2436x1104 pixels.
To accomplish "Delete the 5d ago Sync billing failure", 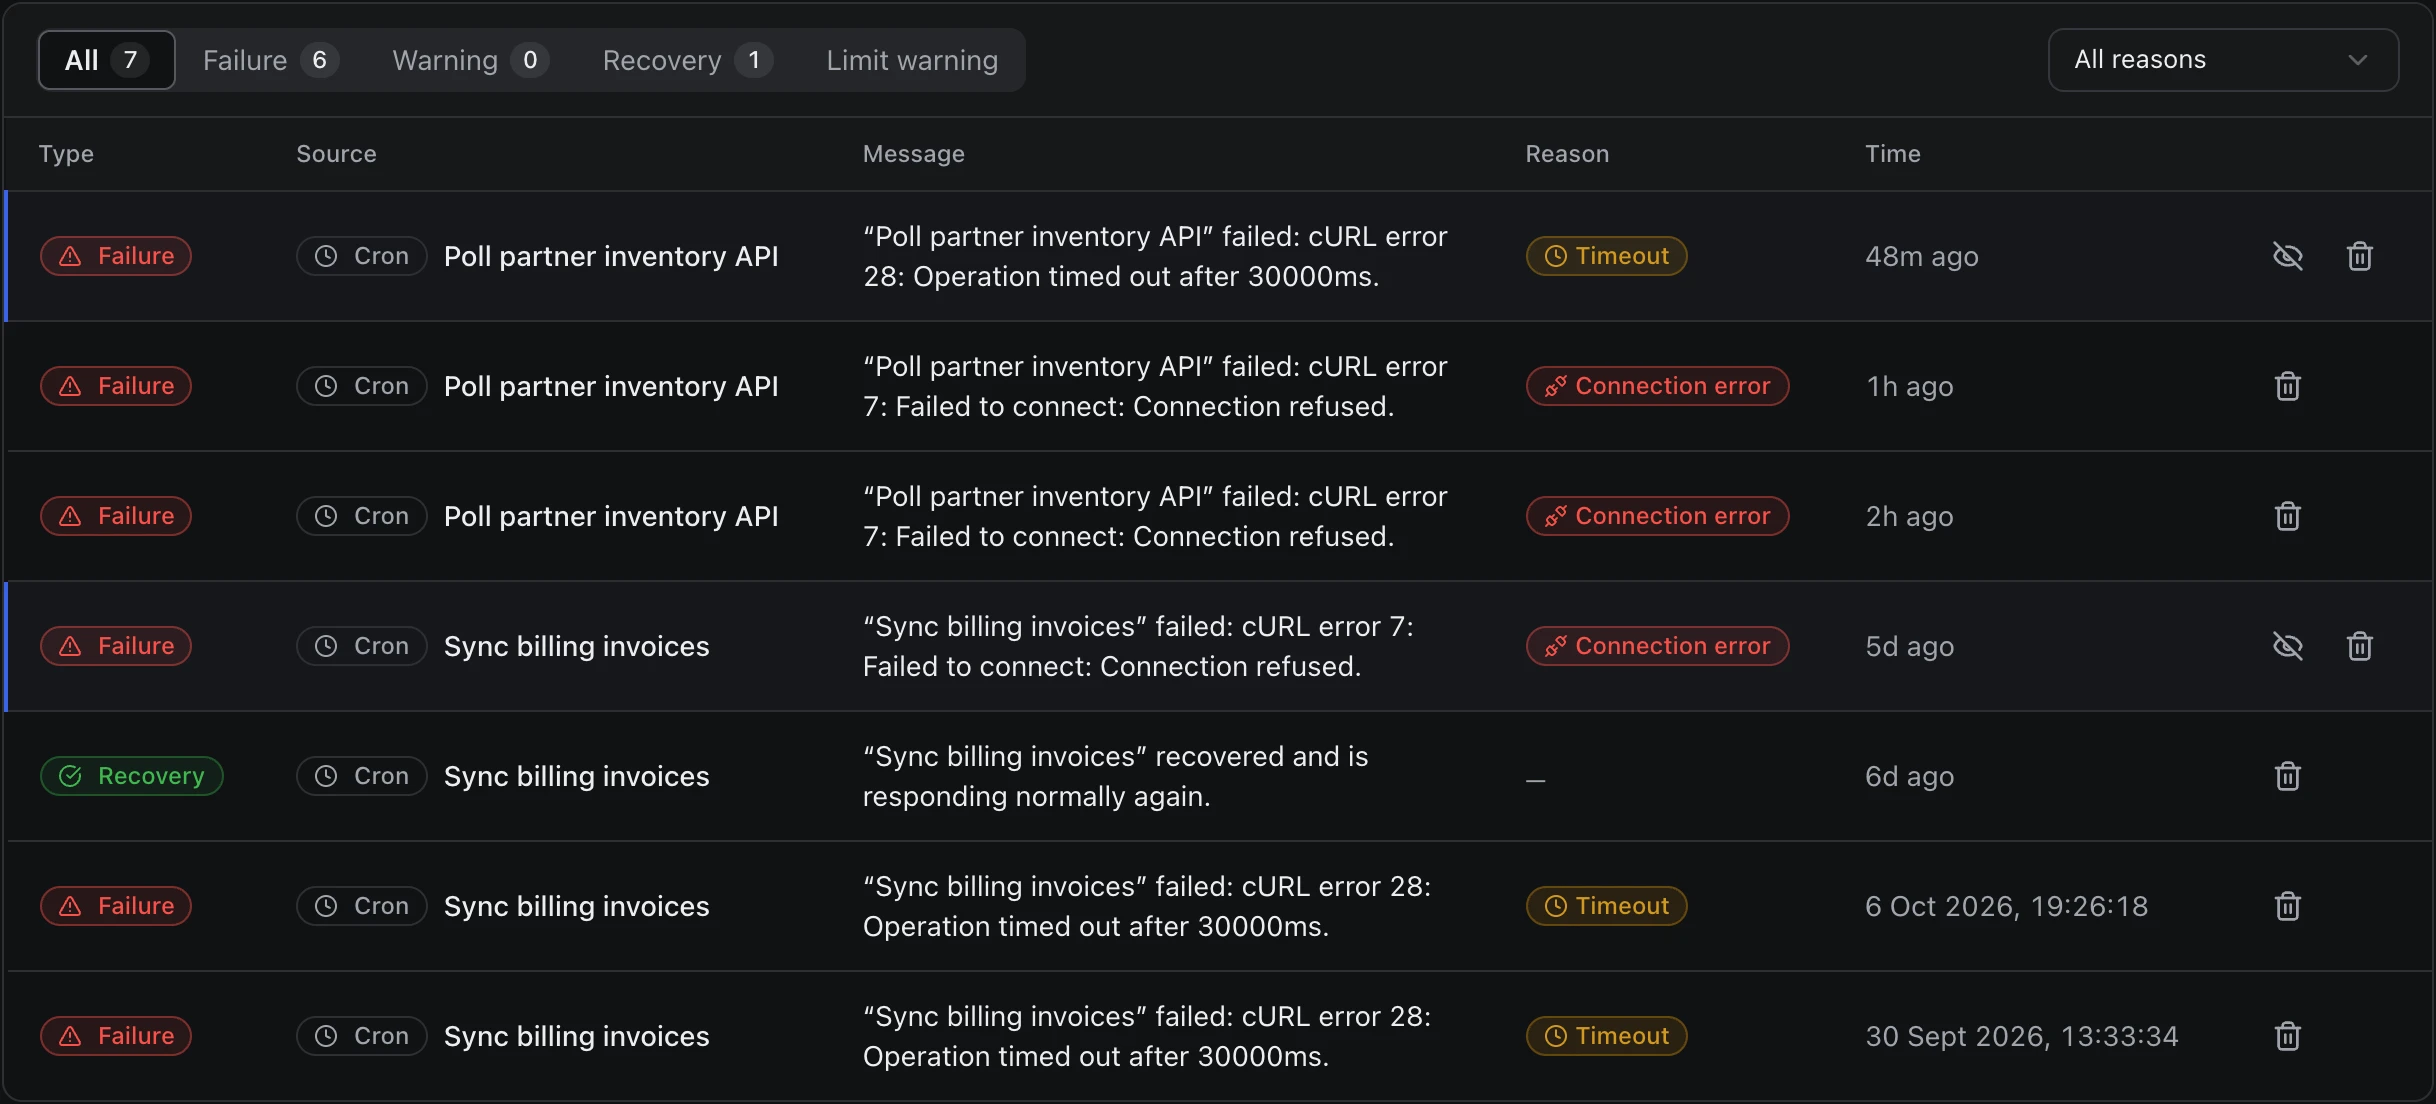I will coord(2359,646).
